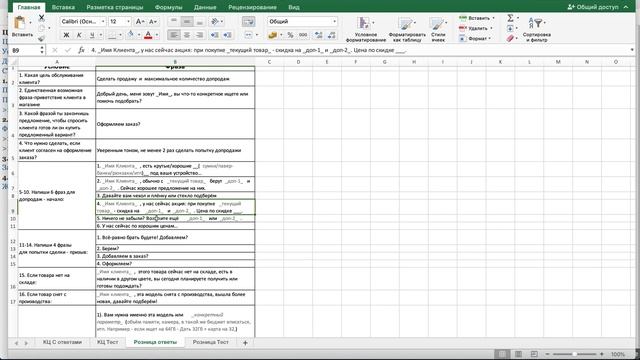Toggle middle vertical alignment

click(x=187, y=21)
